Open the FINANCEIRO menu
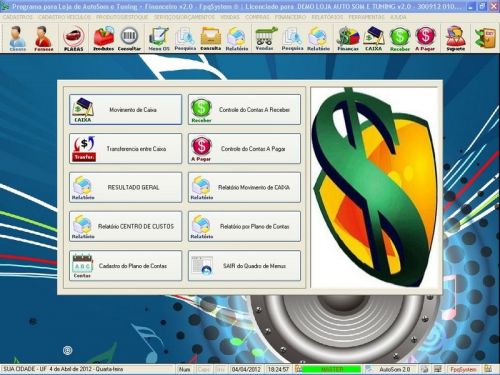 coord(290,17)
